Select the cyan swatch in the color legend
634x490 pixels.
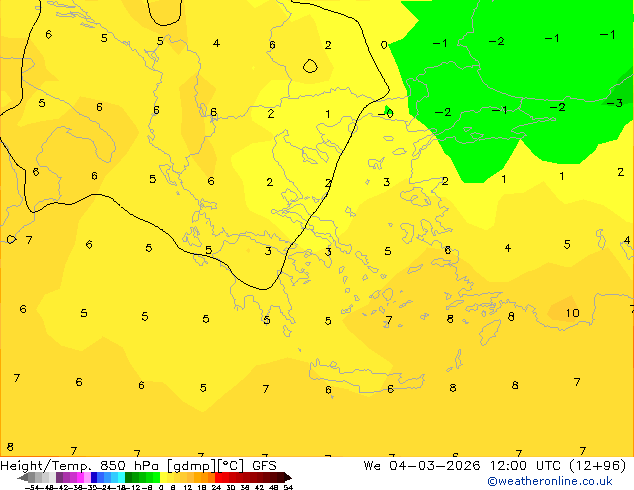(x=121, y=477)
